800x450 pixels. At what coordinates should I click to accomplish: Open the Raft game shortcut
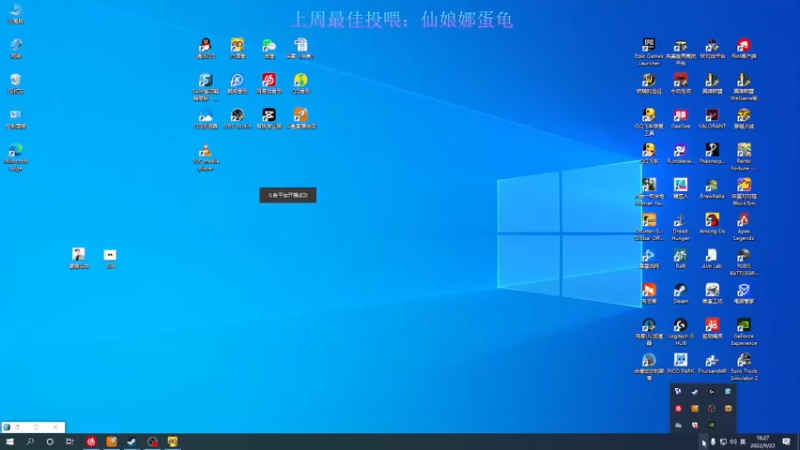tap(680, 258)
